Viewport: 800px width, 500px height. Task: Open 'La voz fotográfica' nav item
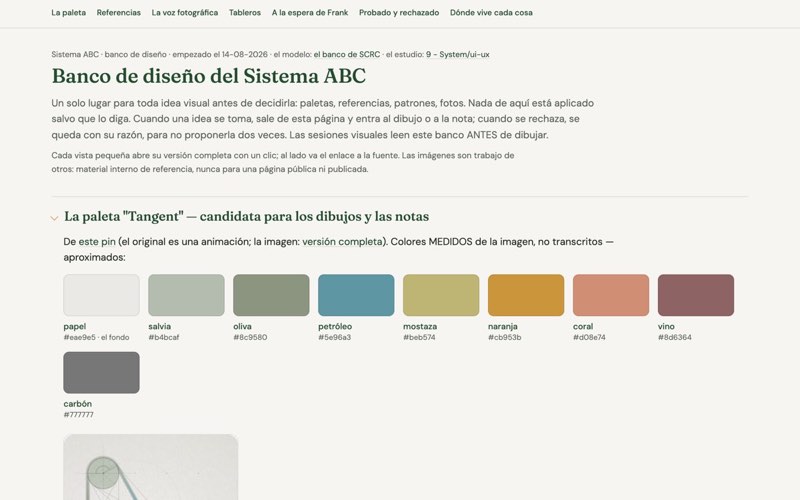pos(185,13)
